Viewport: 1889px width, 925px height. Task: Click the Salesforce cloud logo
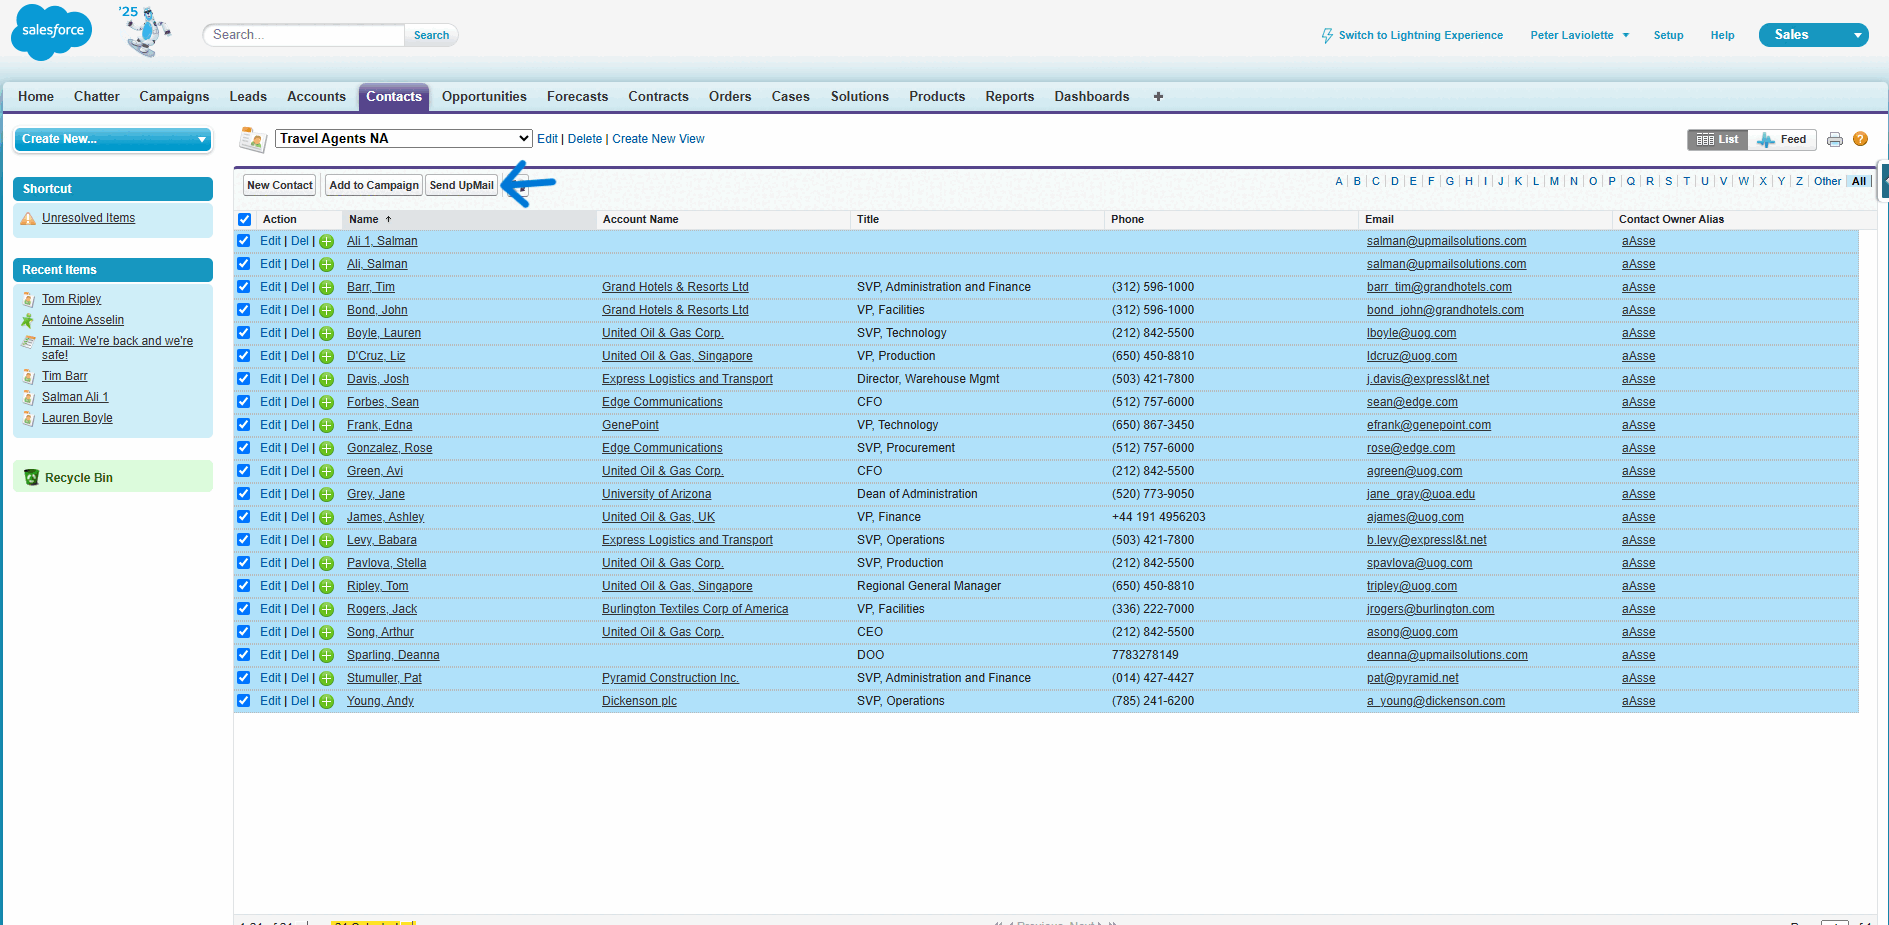click(x=52, y=31)
